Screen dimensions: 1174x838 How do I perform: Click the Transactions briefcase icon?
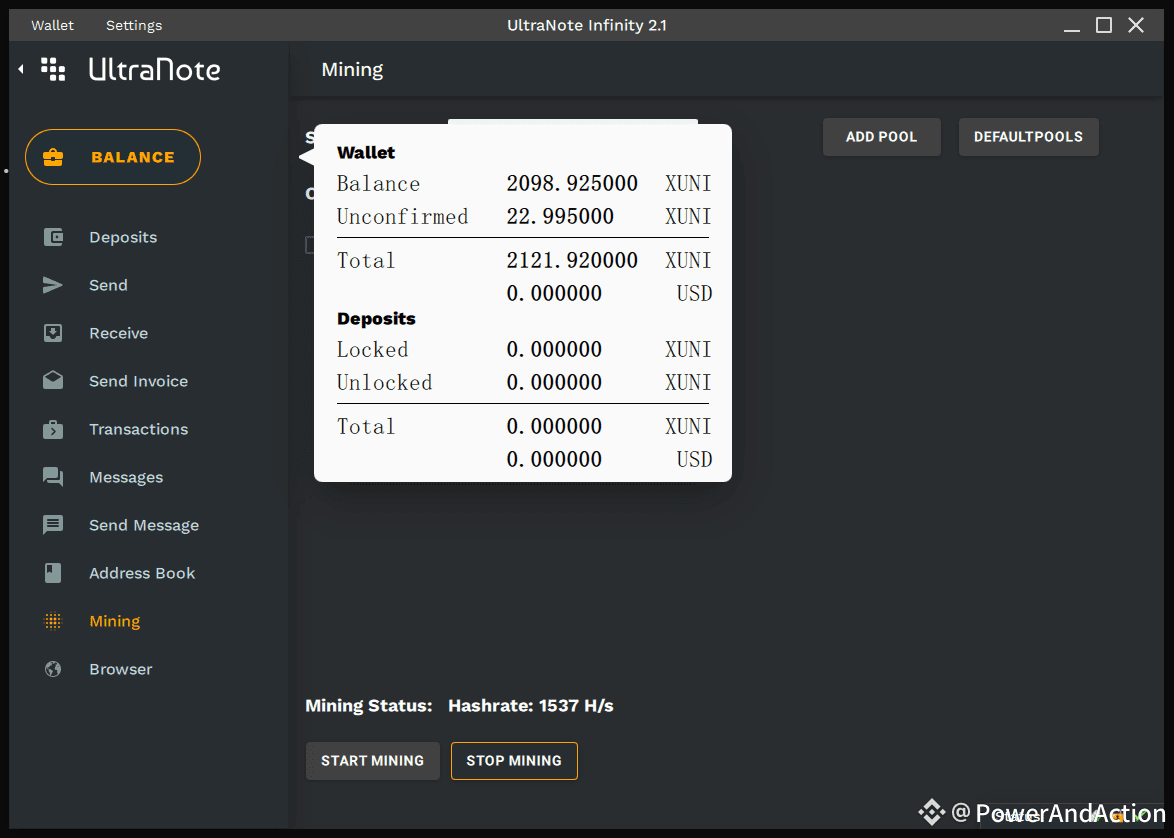point(53,429)
